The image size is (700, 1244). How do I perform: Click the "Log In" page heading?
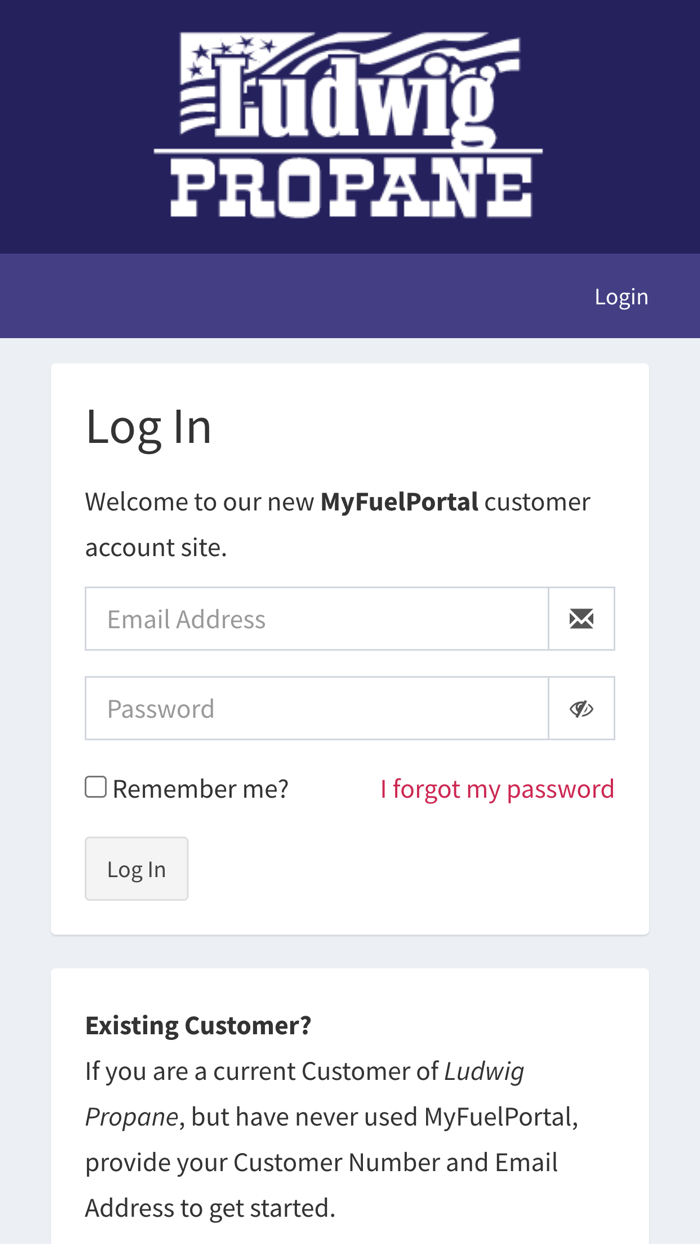148,427
